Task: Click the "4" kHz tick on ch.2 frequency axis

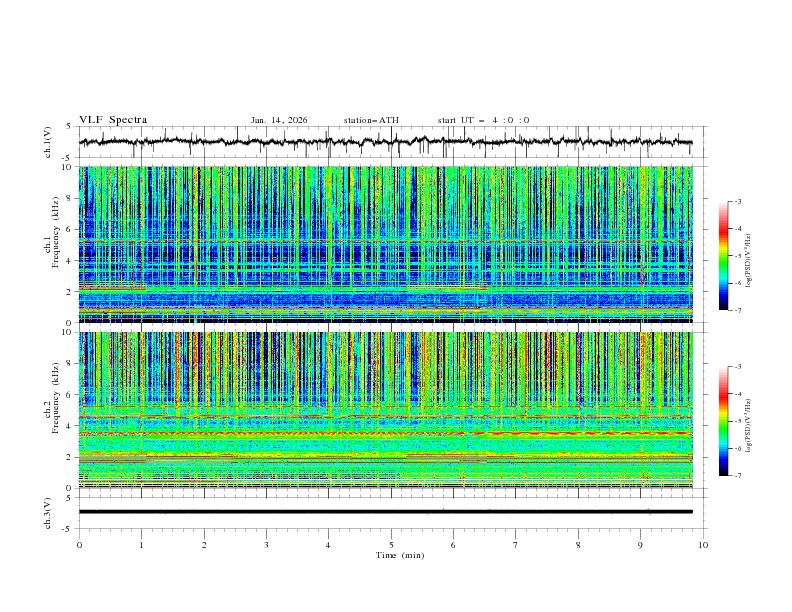Action: click(x=71, y=426)
